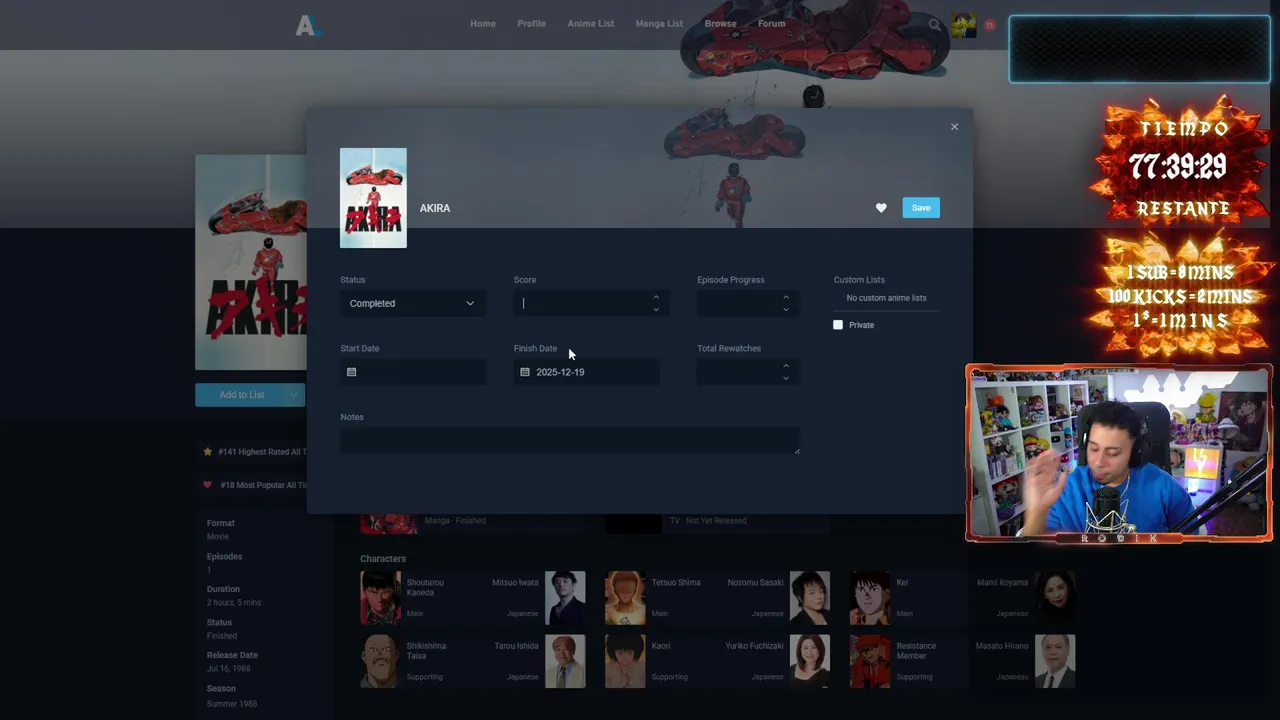Viewport: 1280px width, 720px height.
Task: Open the red notifications badge
Action: coord(989,25)
